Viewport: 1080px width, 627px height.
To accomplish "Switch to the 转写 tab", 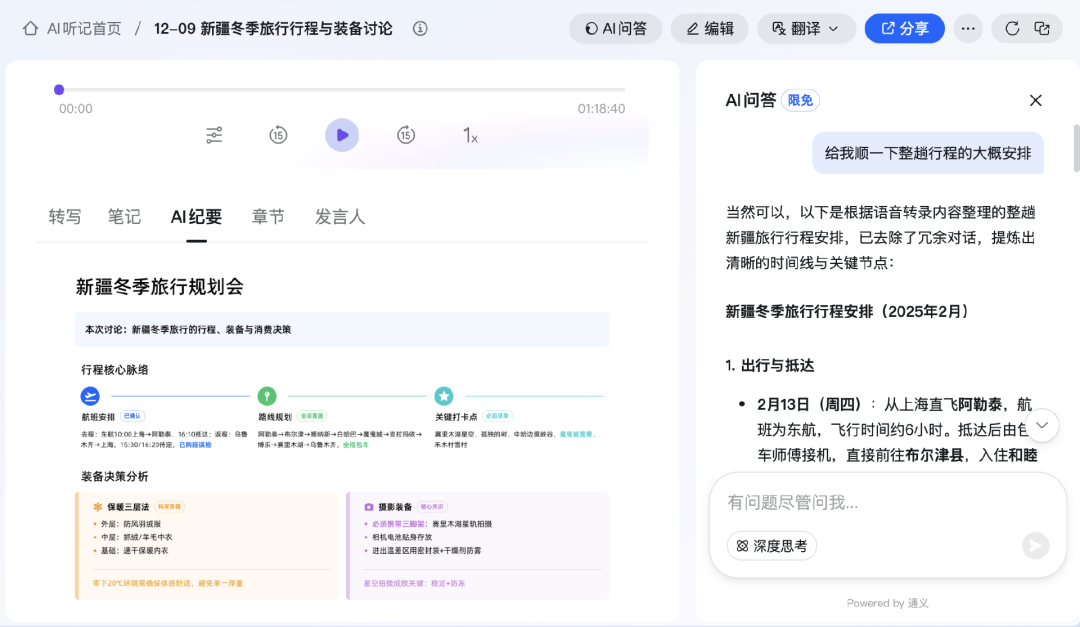I will pyautogui.click(x=65, y=217).
